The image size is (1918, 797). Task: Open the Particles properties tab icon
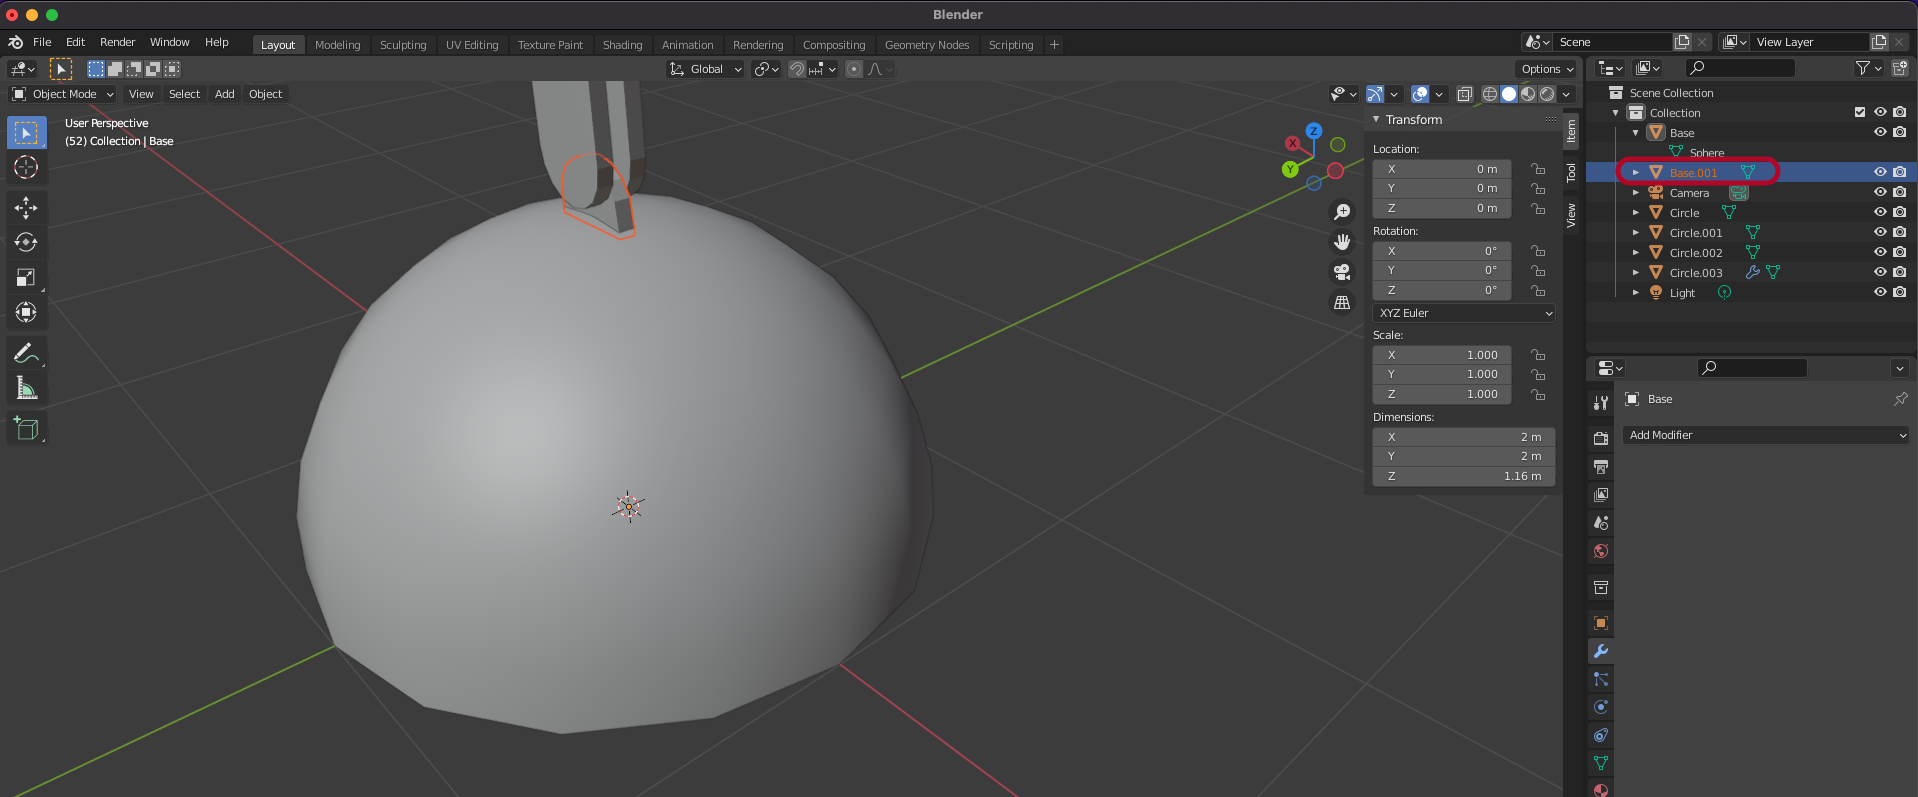point(1601,679)
